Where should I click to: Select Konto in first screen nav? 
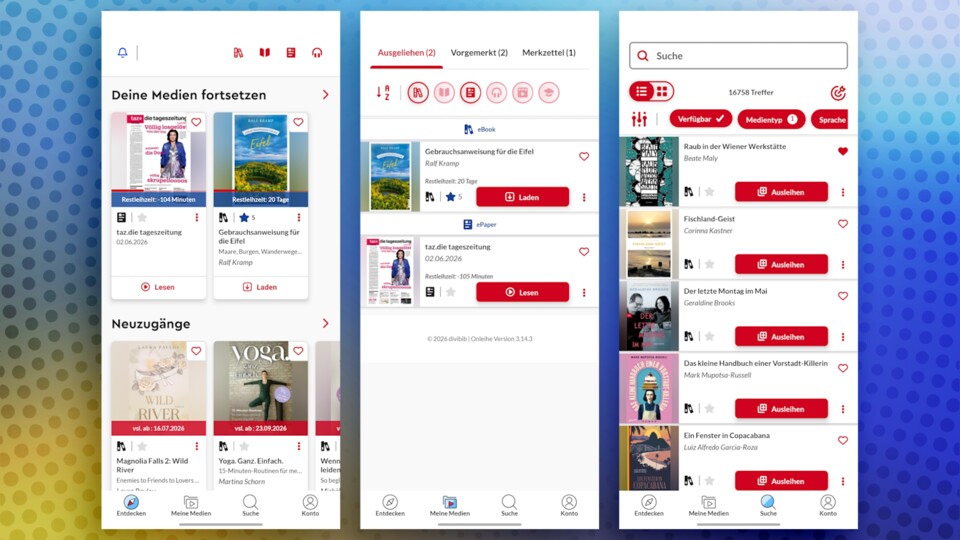tap(310, 506)
